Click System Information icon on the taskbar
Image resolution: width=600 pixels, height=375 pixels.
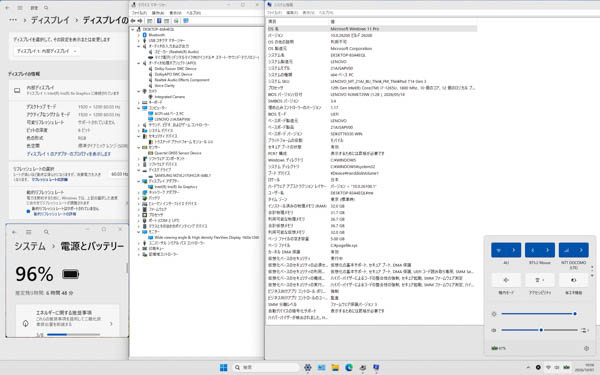(376, 367)
